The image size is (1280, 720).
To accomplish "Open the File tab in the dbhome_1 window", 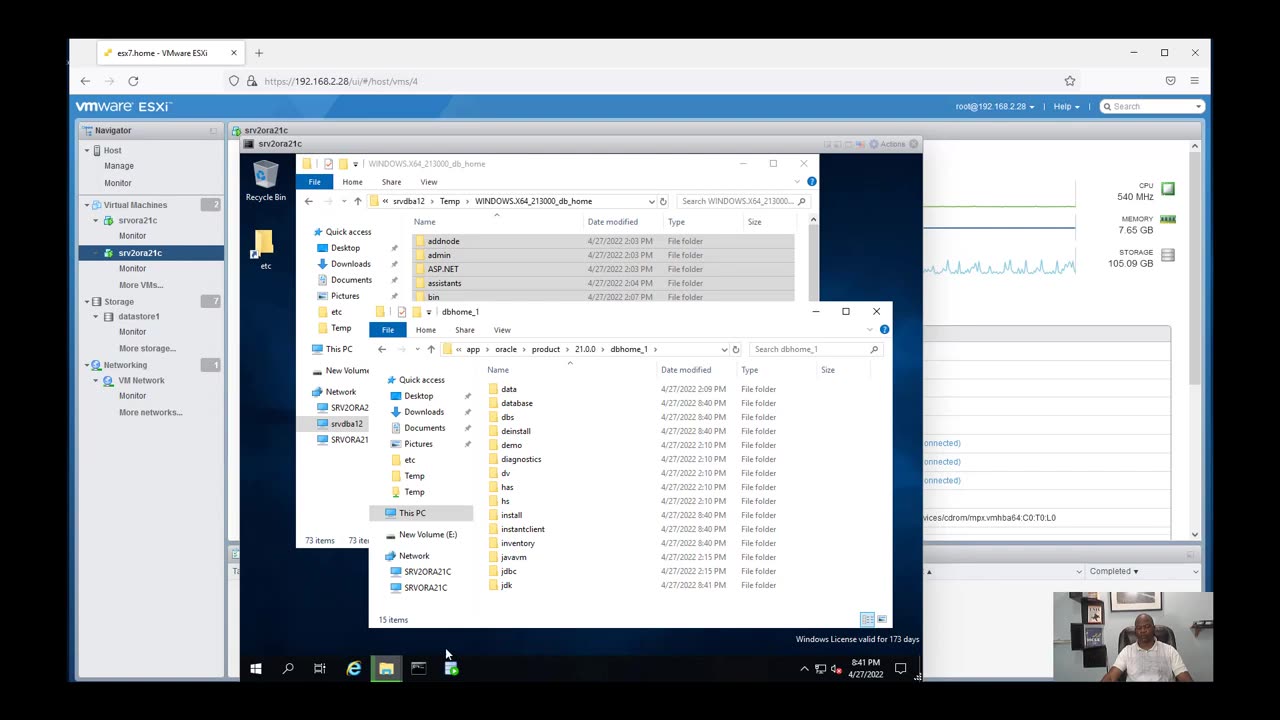I will 387,330.
